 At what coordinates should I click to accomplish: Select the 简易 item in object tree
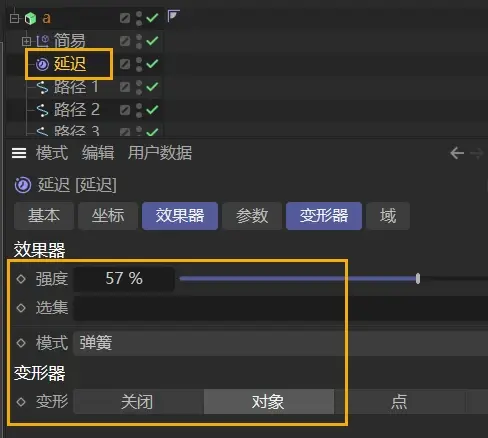click(x=70, y=41)
